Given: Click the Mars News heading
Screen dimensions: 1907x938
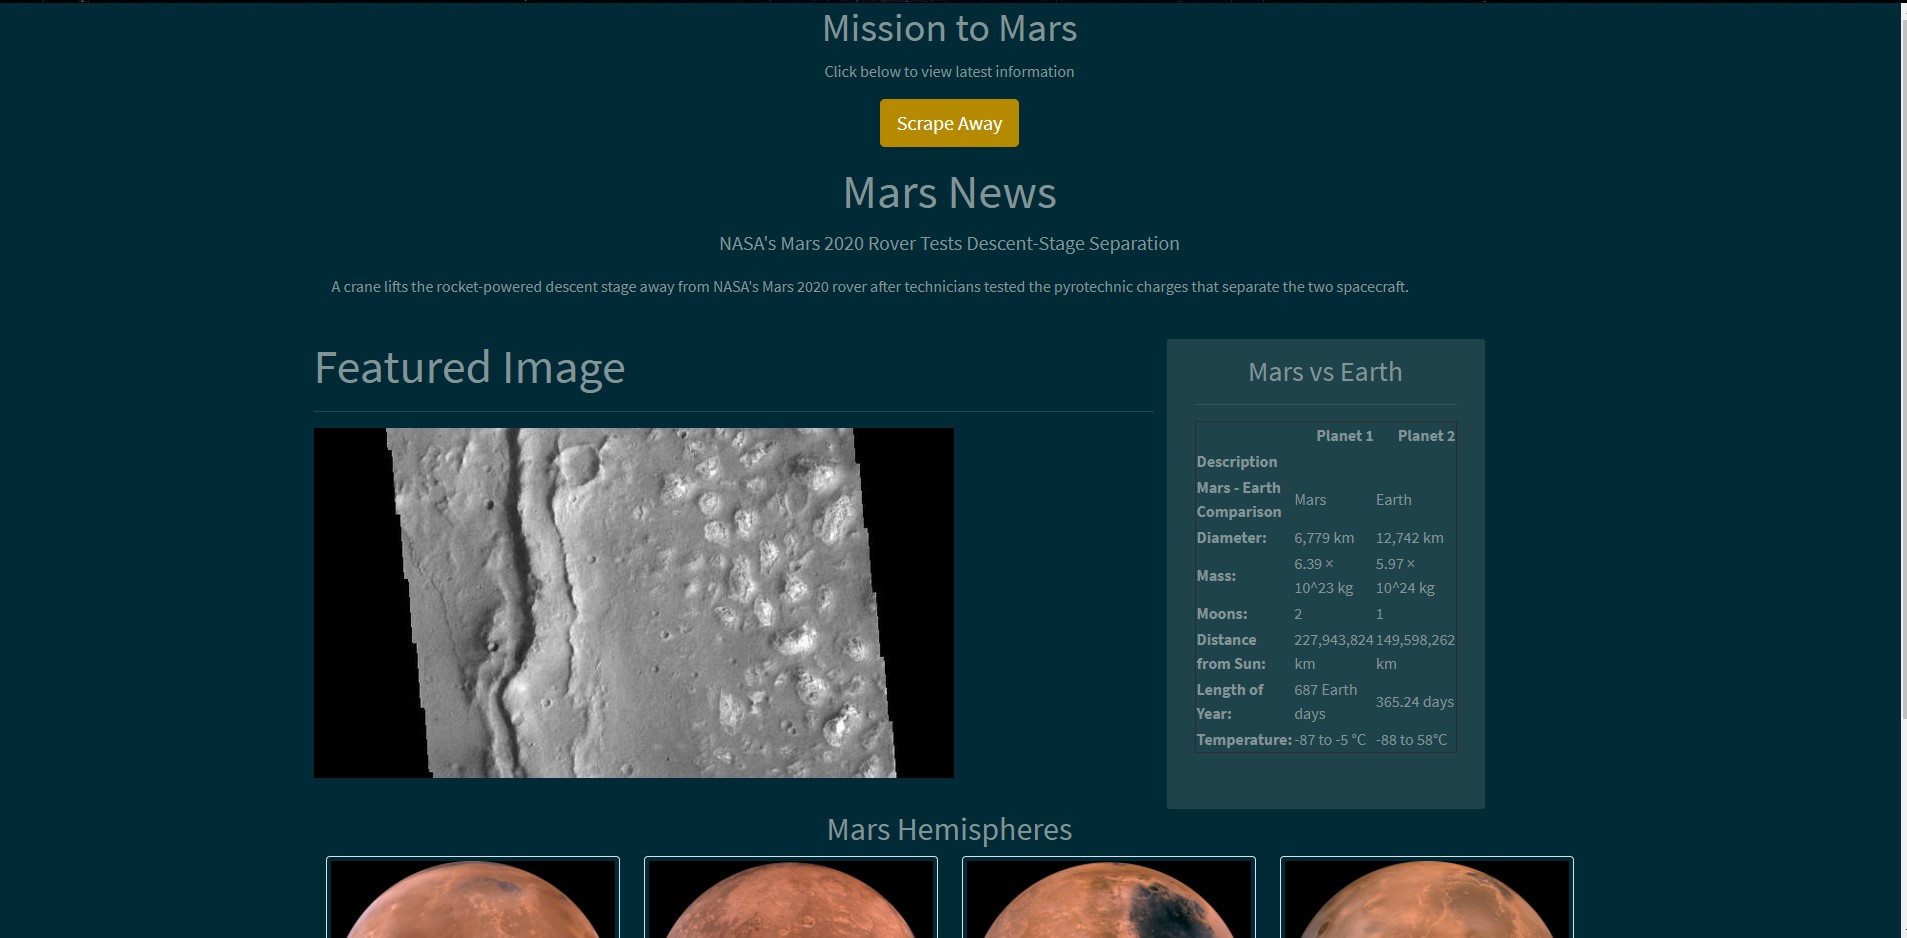Looking at the screenshot, I should click(949, 192).
